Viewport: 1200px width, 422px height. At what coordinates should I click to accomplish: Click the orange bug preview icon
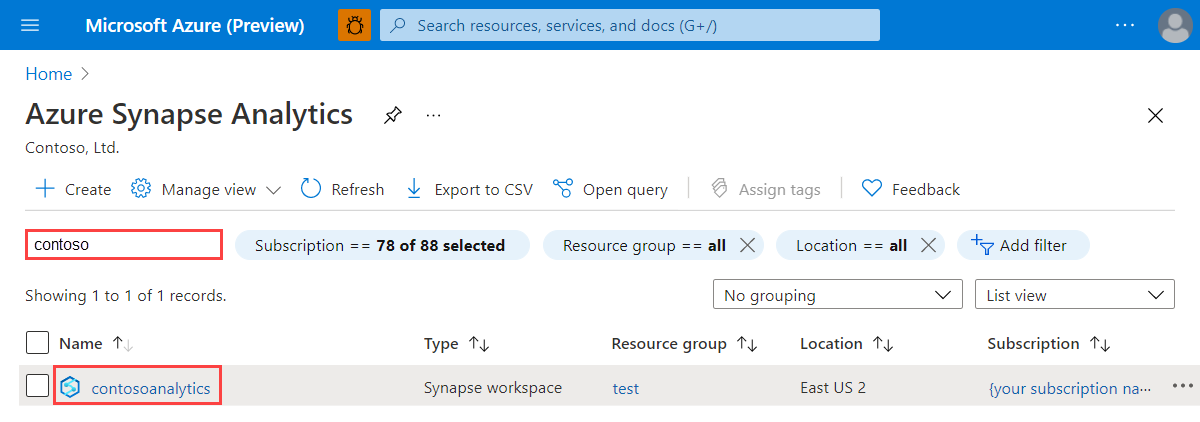point(355,25)
